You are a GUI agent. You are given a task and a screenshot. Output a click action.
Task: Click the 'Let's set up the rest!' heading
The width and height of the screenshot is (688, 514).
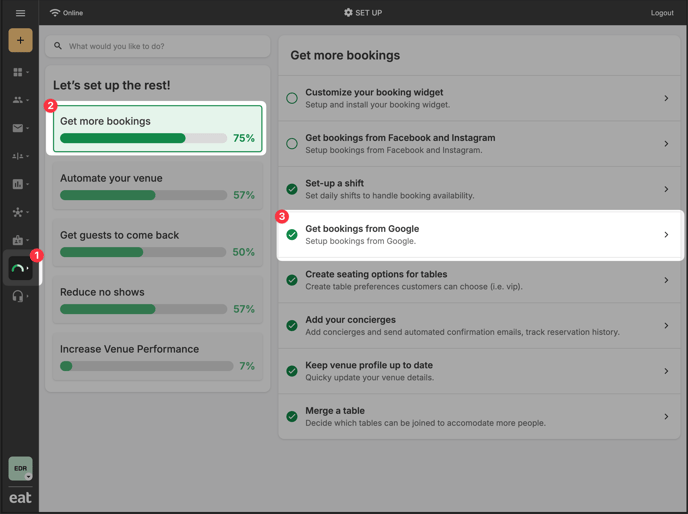(x=111, y=85)
